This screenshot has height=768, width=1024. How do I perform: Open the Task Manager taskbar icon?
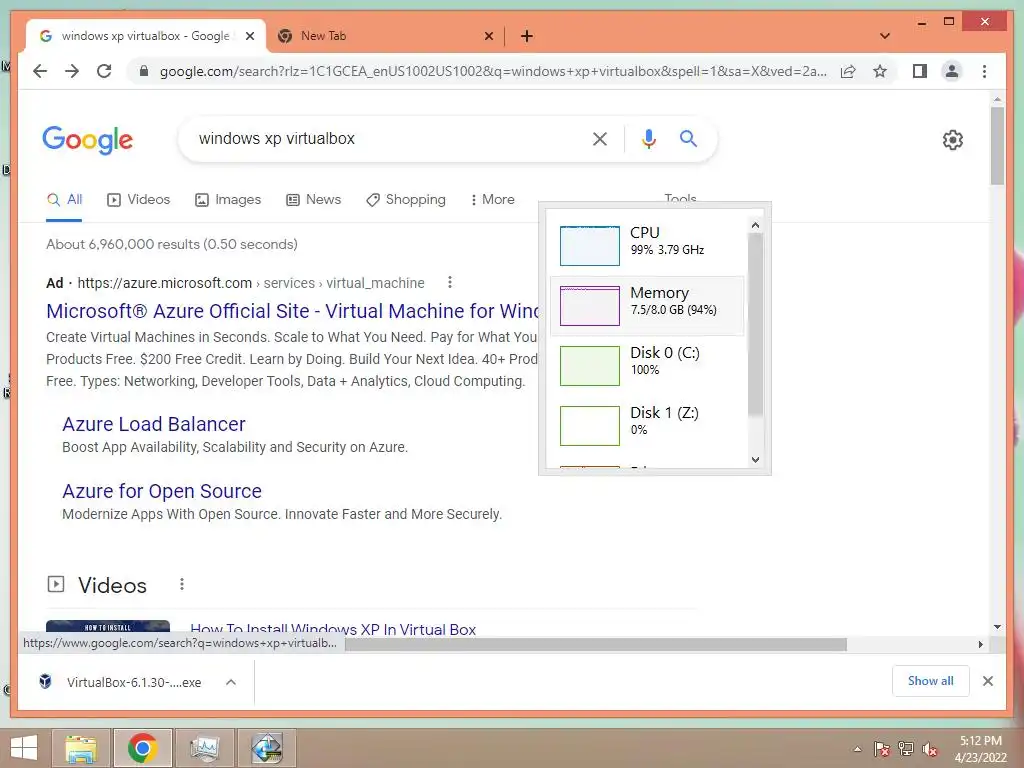pos(204,748)
